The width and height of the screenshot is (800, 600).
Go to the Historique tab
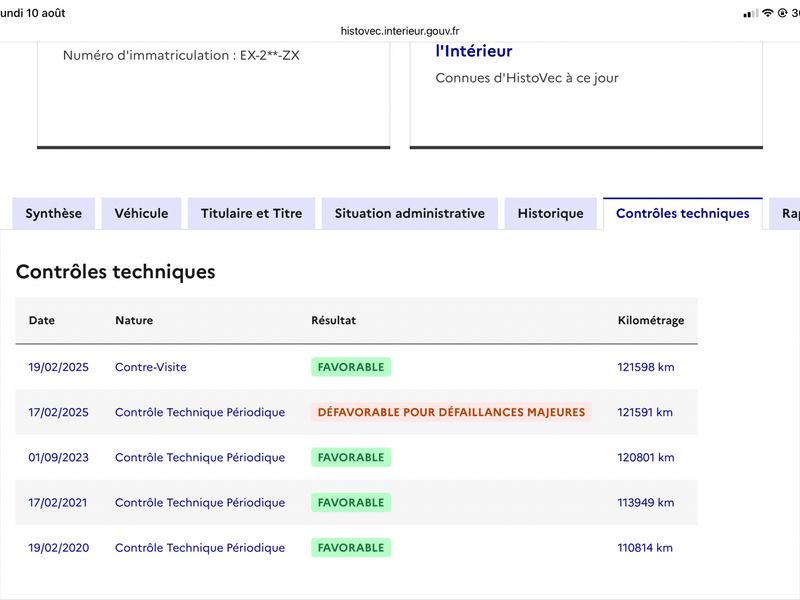[551, 213]
